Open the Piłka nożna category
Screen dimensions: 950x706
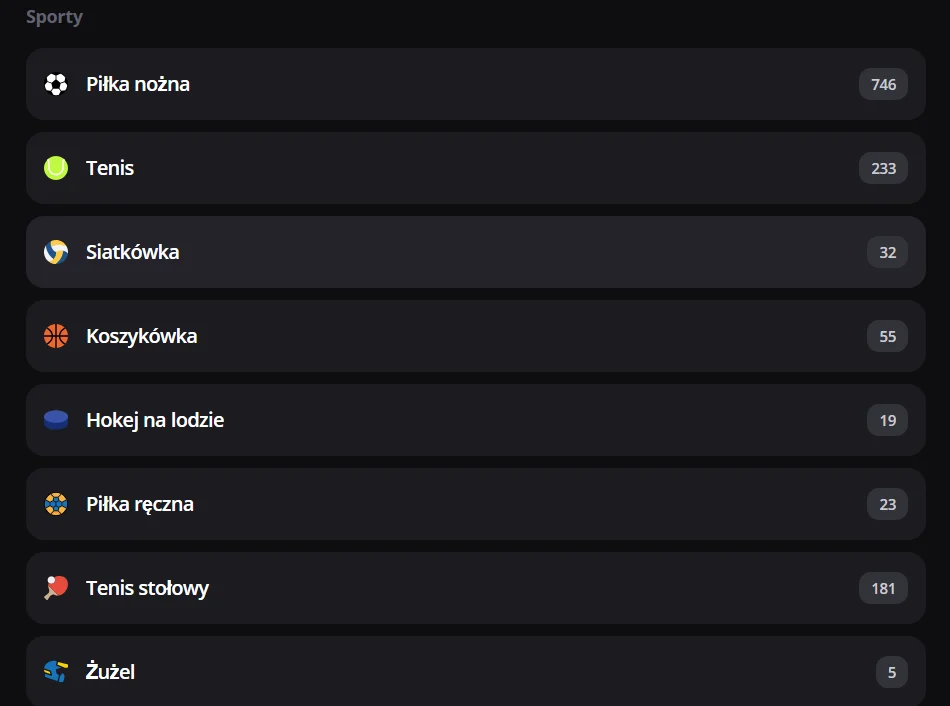[138, 84]
